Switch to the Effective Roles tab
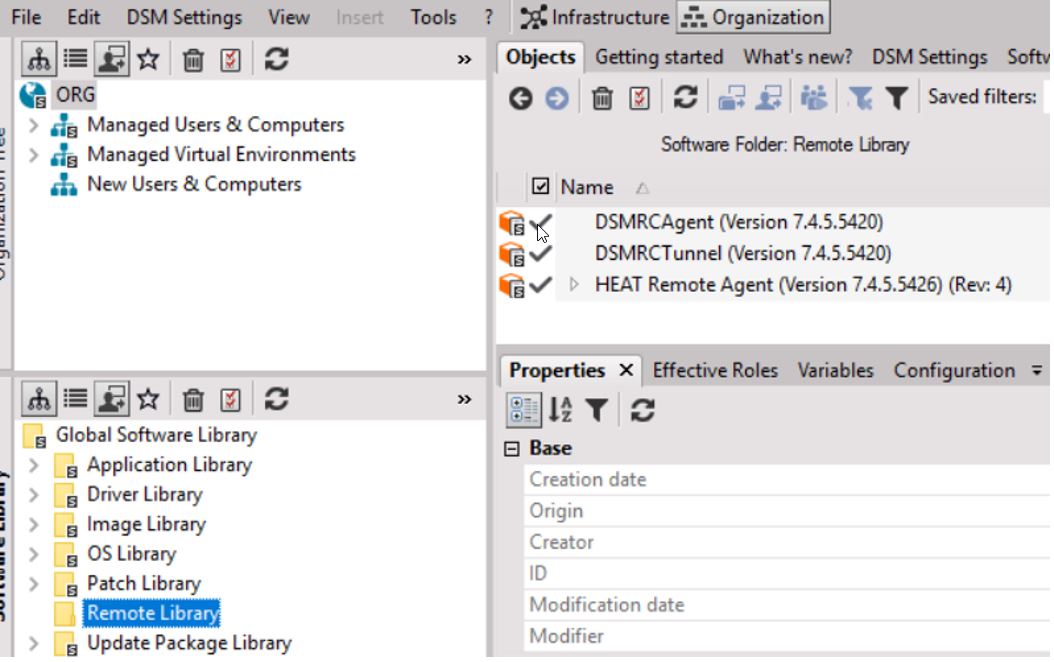Image resolution: width=1054 pixels, height=662 pixels. 715,369
